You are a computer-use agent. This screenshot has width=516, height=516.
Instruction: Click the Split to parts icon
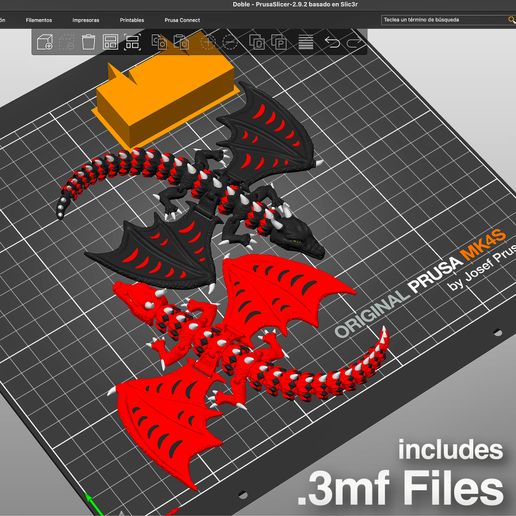(279, 42)
